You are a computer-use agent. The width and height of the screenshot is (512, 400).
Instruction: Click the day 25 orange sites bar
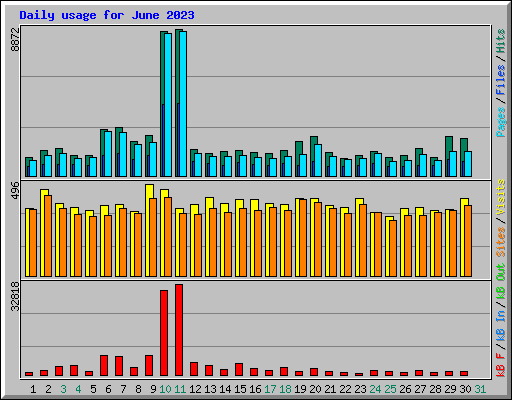[393, 248]
